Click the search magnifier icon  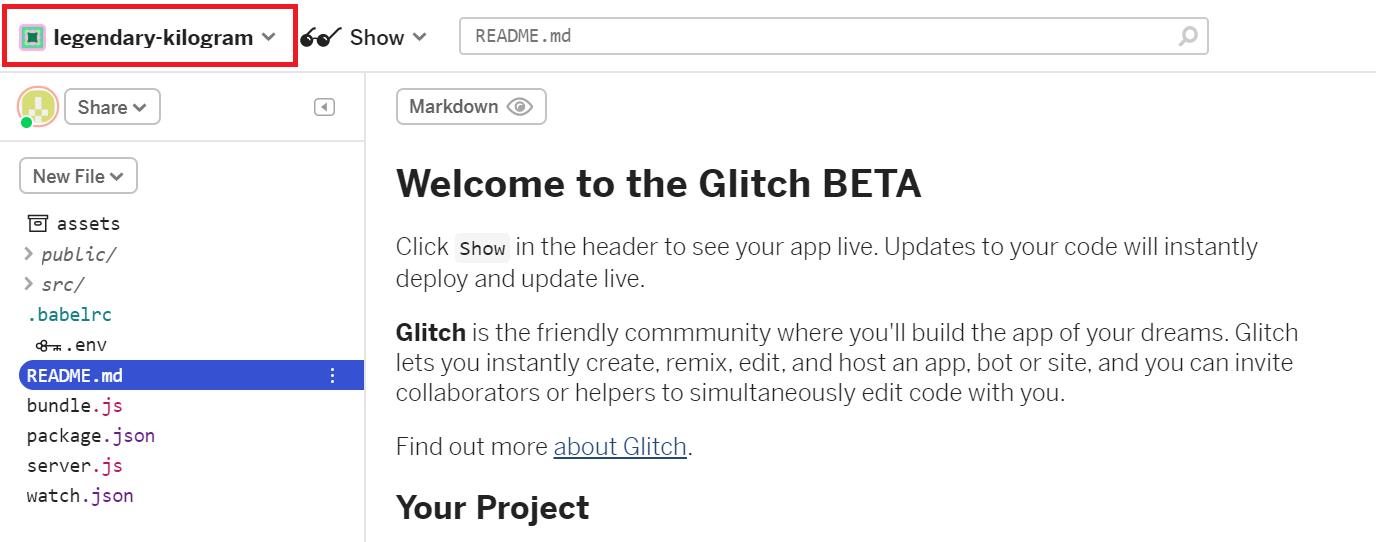coord(1188,36)
